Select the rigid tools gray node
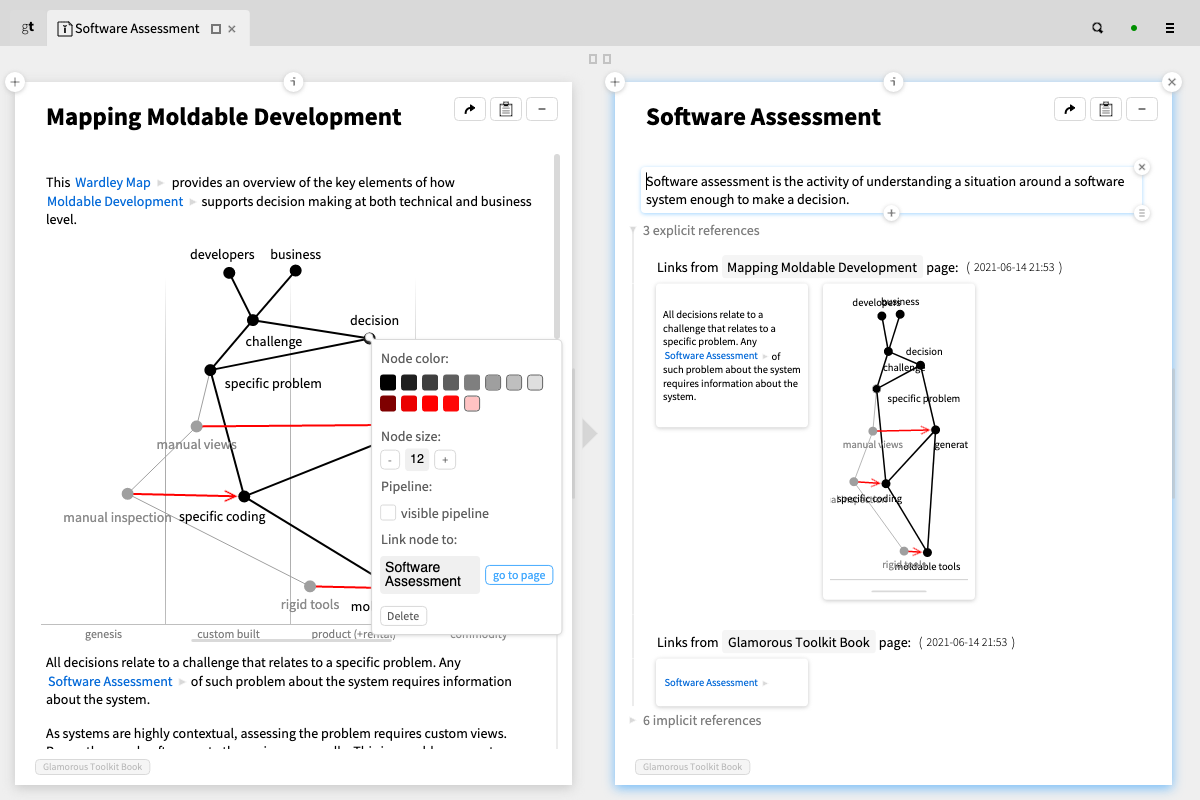Viewport: 1200px width, 800px height. (310, 586)
